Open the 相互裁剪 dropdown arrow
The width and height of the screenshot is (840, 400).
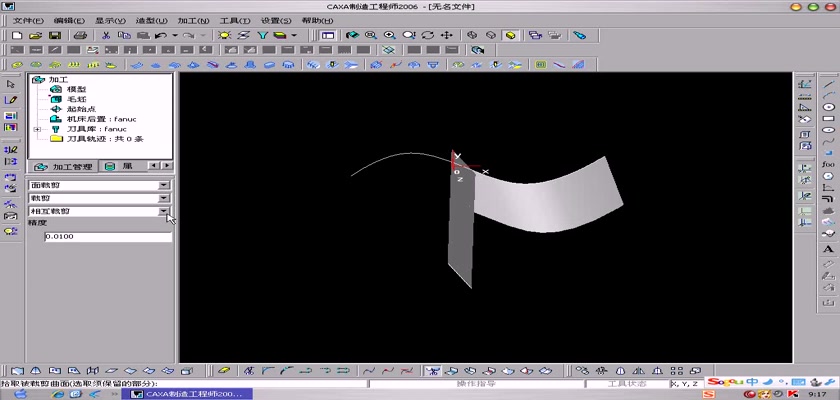tap(164, 211)
